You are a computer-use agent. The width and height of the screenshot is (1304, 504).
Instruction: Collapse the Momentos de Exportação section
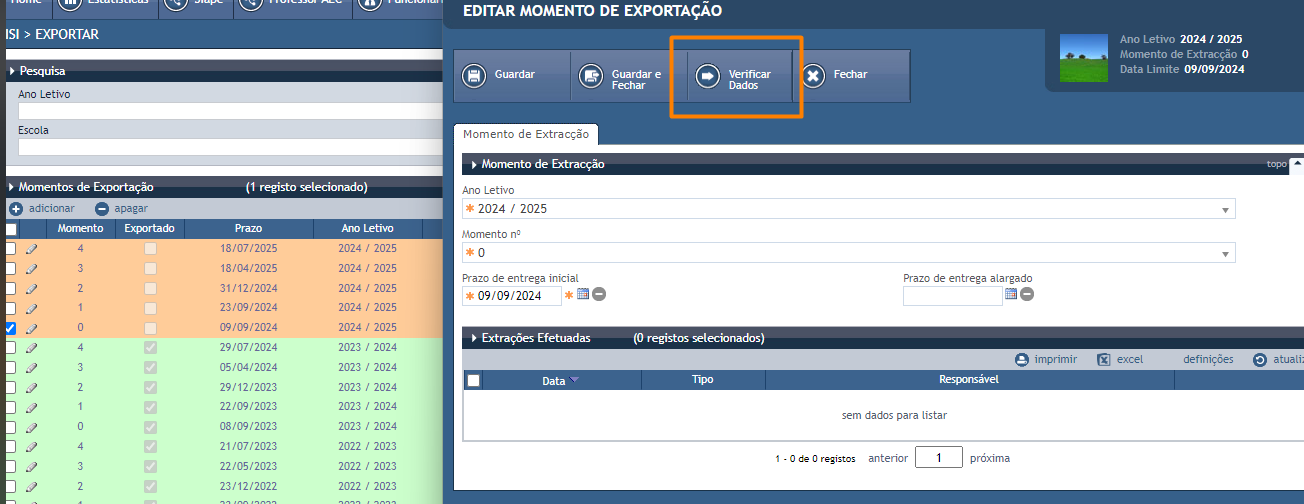pos(12,187)
